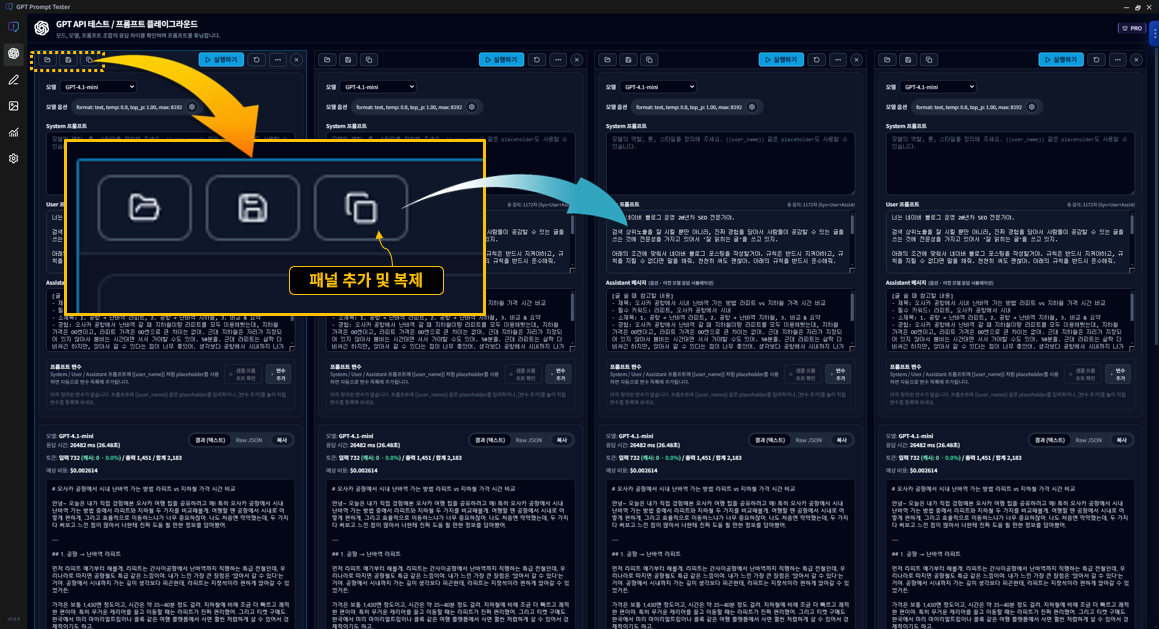Expand the GPT-4.1-mini model dropdown in second panel
1159x629 pixels.
pos(378,87)
